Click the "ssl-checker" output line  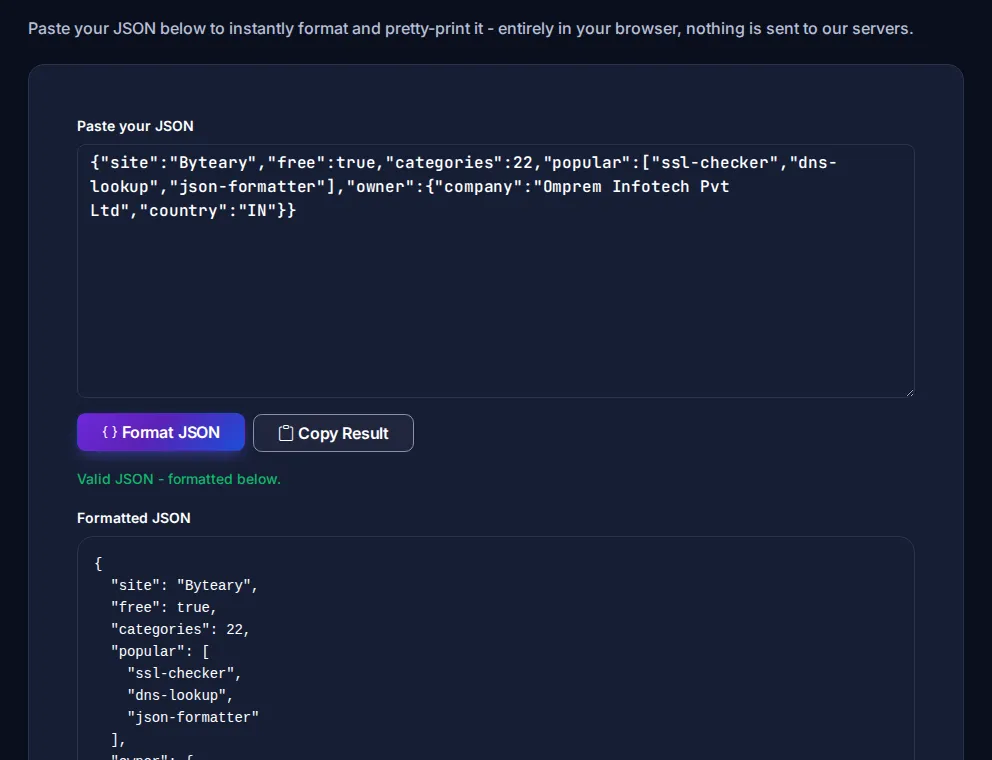184,673
